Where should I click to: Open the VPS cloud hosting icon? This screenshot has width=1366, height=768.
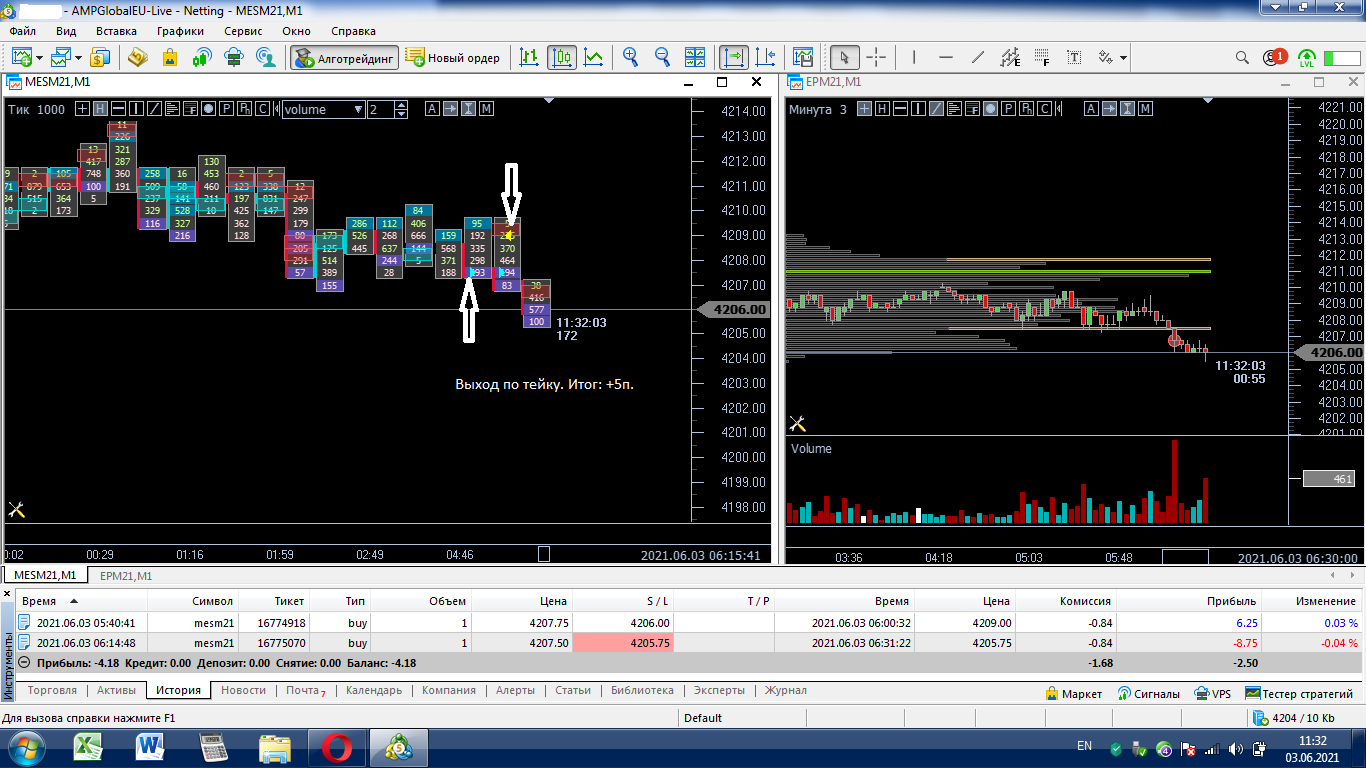(x=234, y=57)
